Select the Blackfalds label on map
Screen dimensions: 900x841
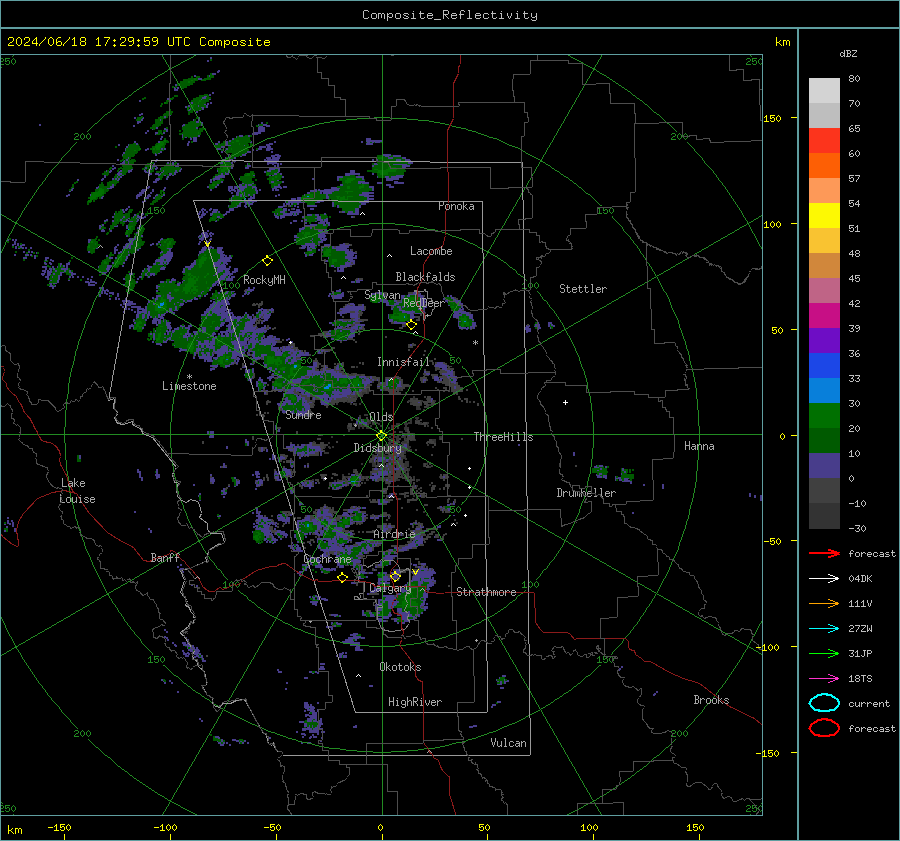click(425, 277)
